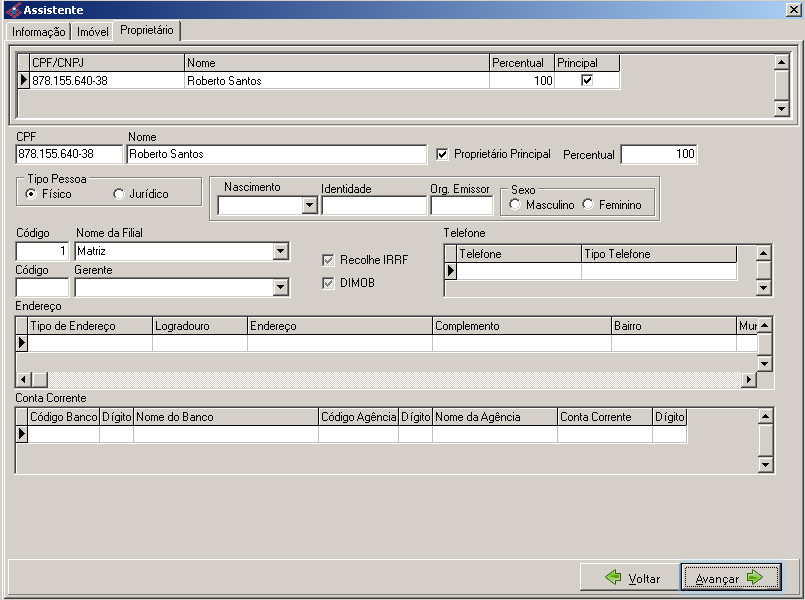The width and height of the screenshot is (805, 600).
Task: Toggle the Proprietário Principal checkbox
Action: 443,155
